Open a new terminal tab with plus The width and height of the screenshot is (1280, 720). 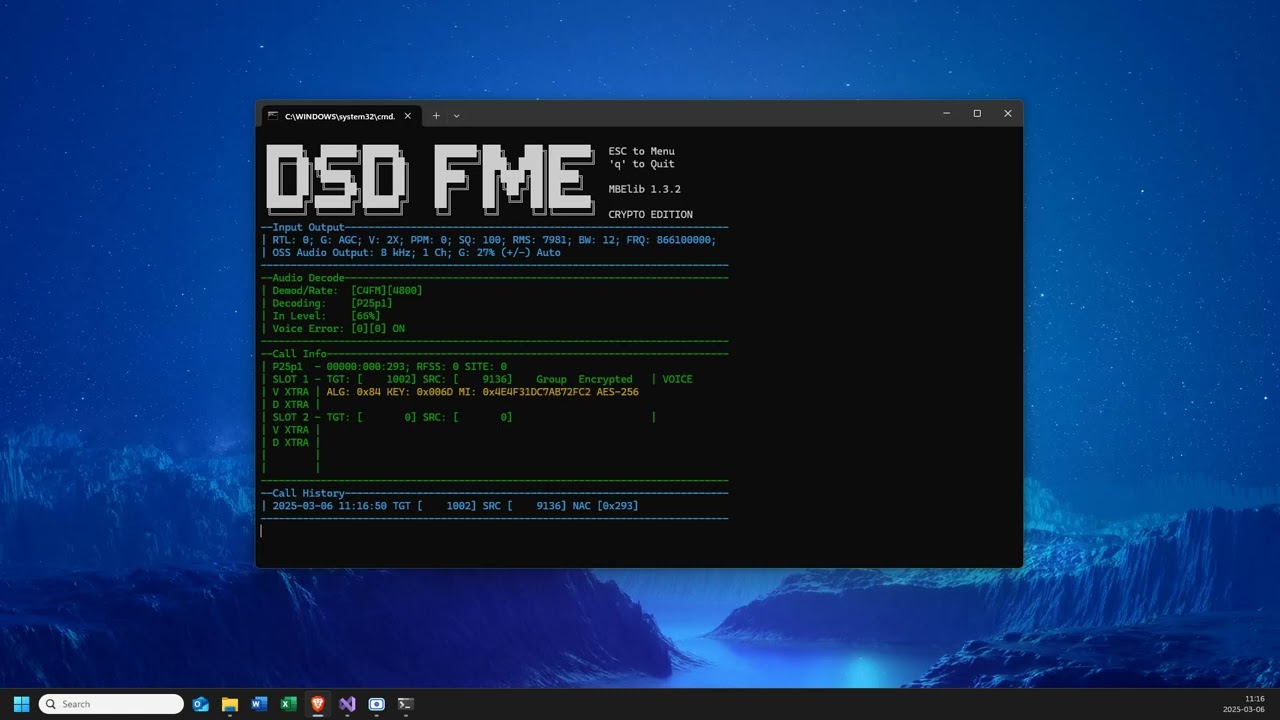click(x=436, y=116)
